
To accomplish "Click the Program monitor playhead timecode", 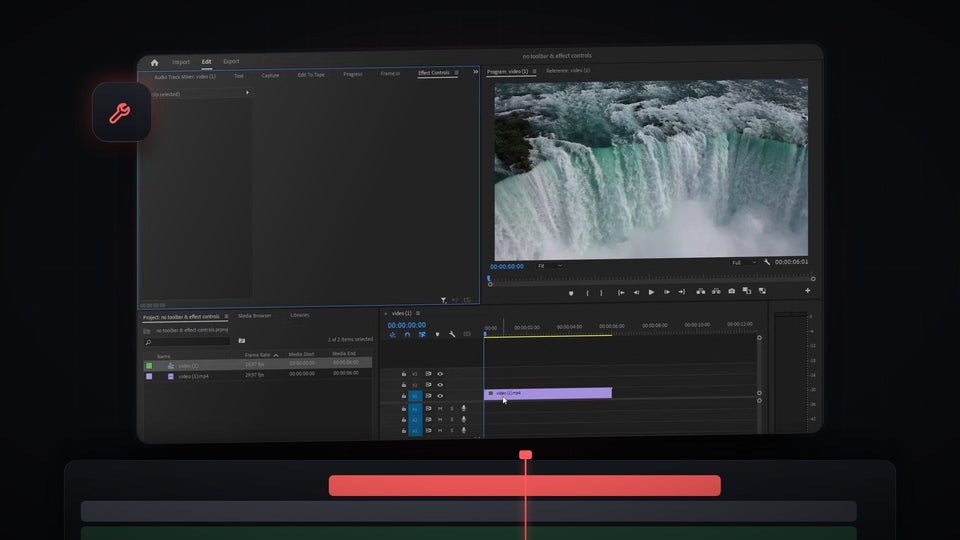I will pyautogui.click(x=506, y=267).
